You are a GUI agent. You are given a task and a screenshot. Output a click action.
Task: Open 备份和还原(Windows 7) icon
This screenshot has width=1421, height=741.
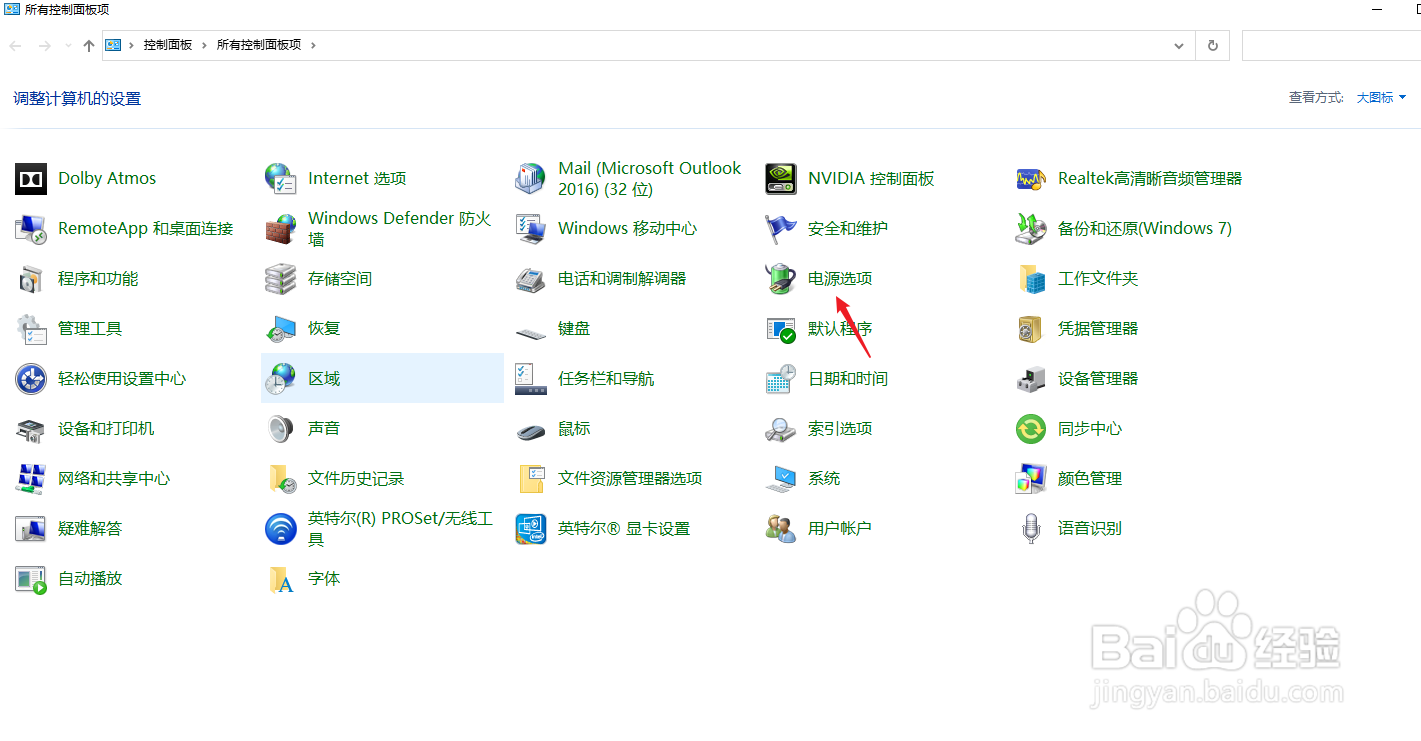tap(1031, 229)
